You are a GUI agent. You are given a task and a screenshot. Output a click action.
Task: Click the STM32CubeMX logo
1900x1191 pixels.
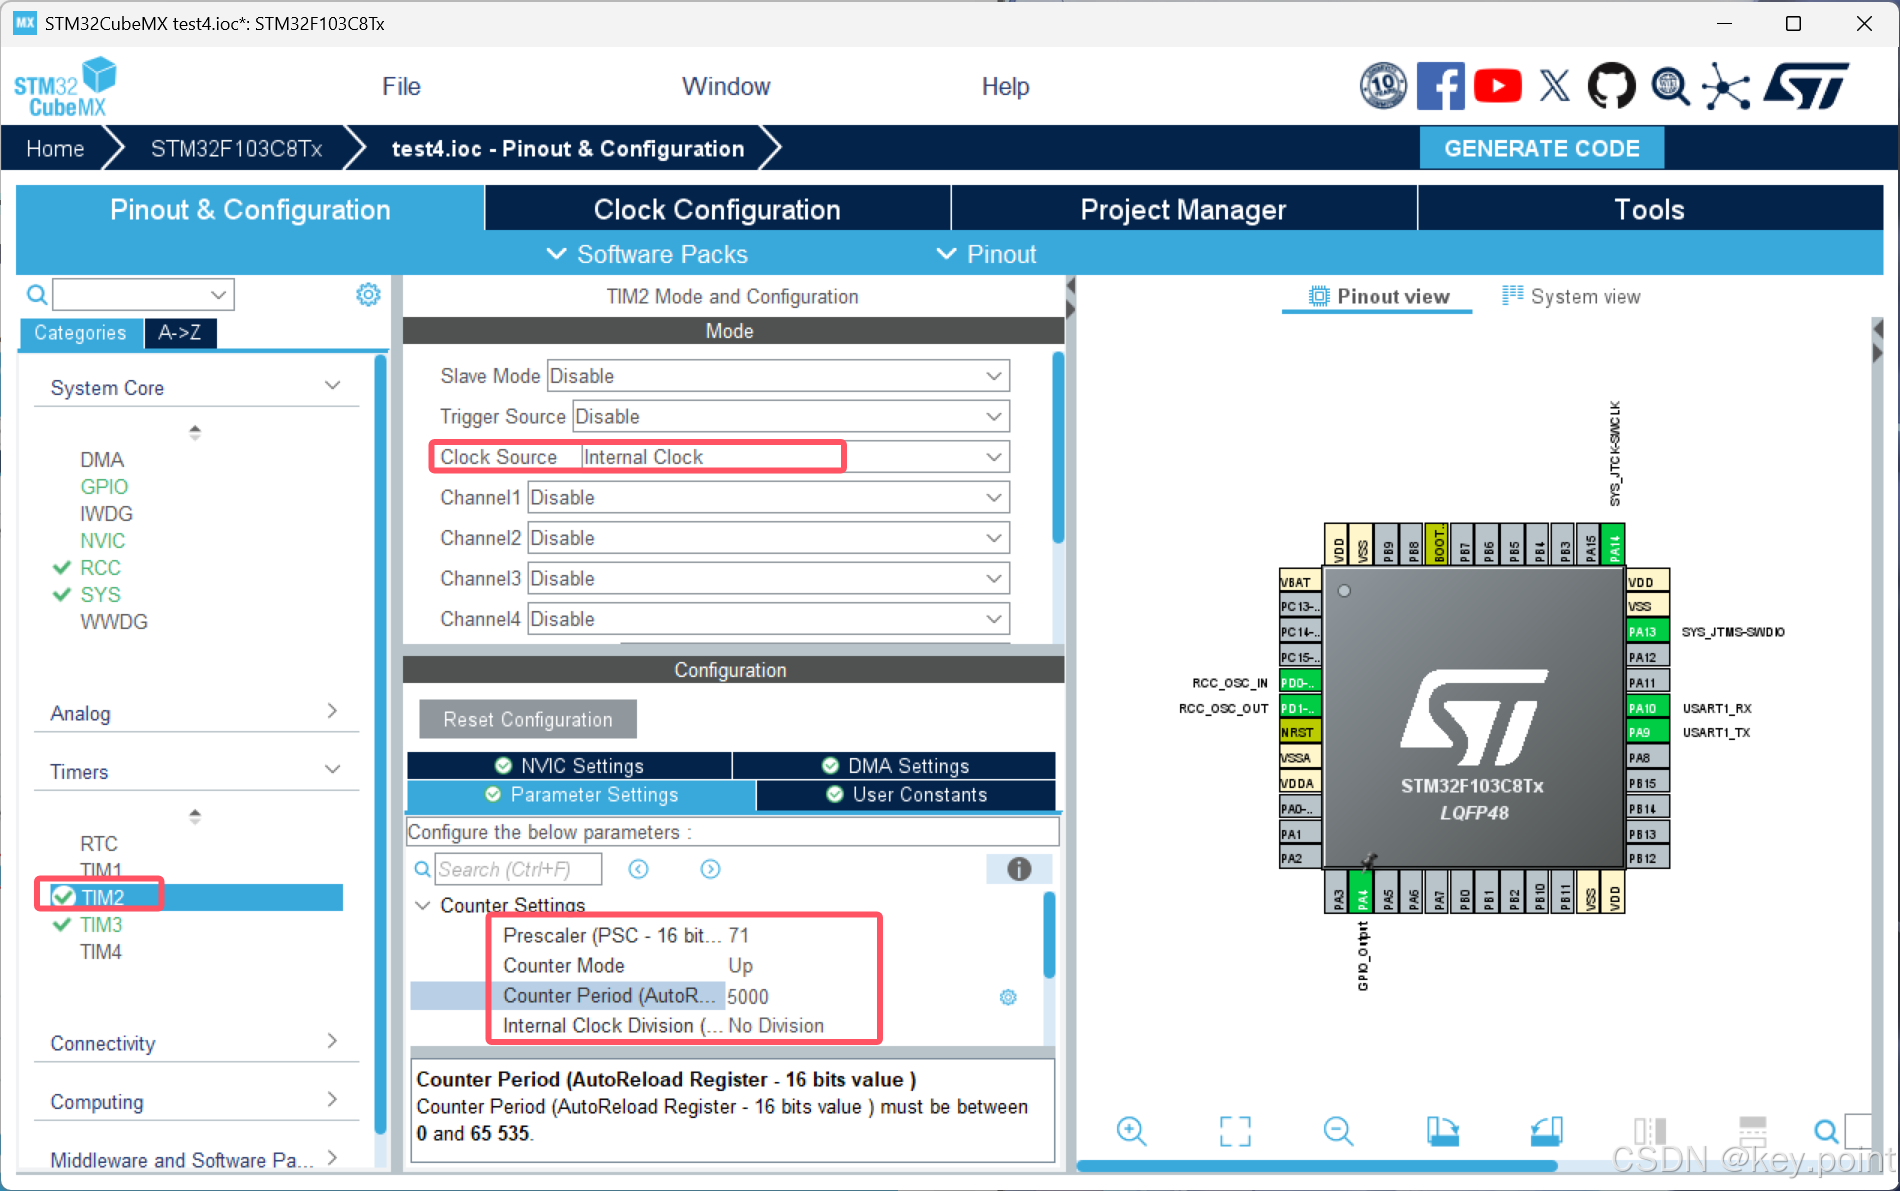click(x=65, y=88)
